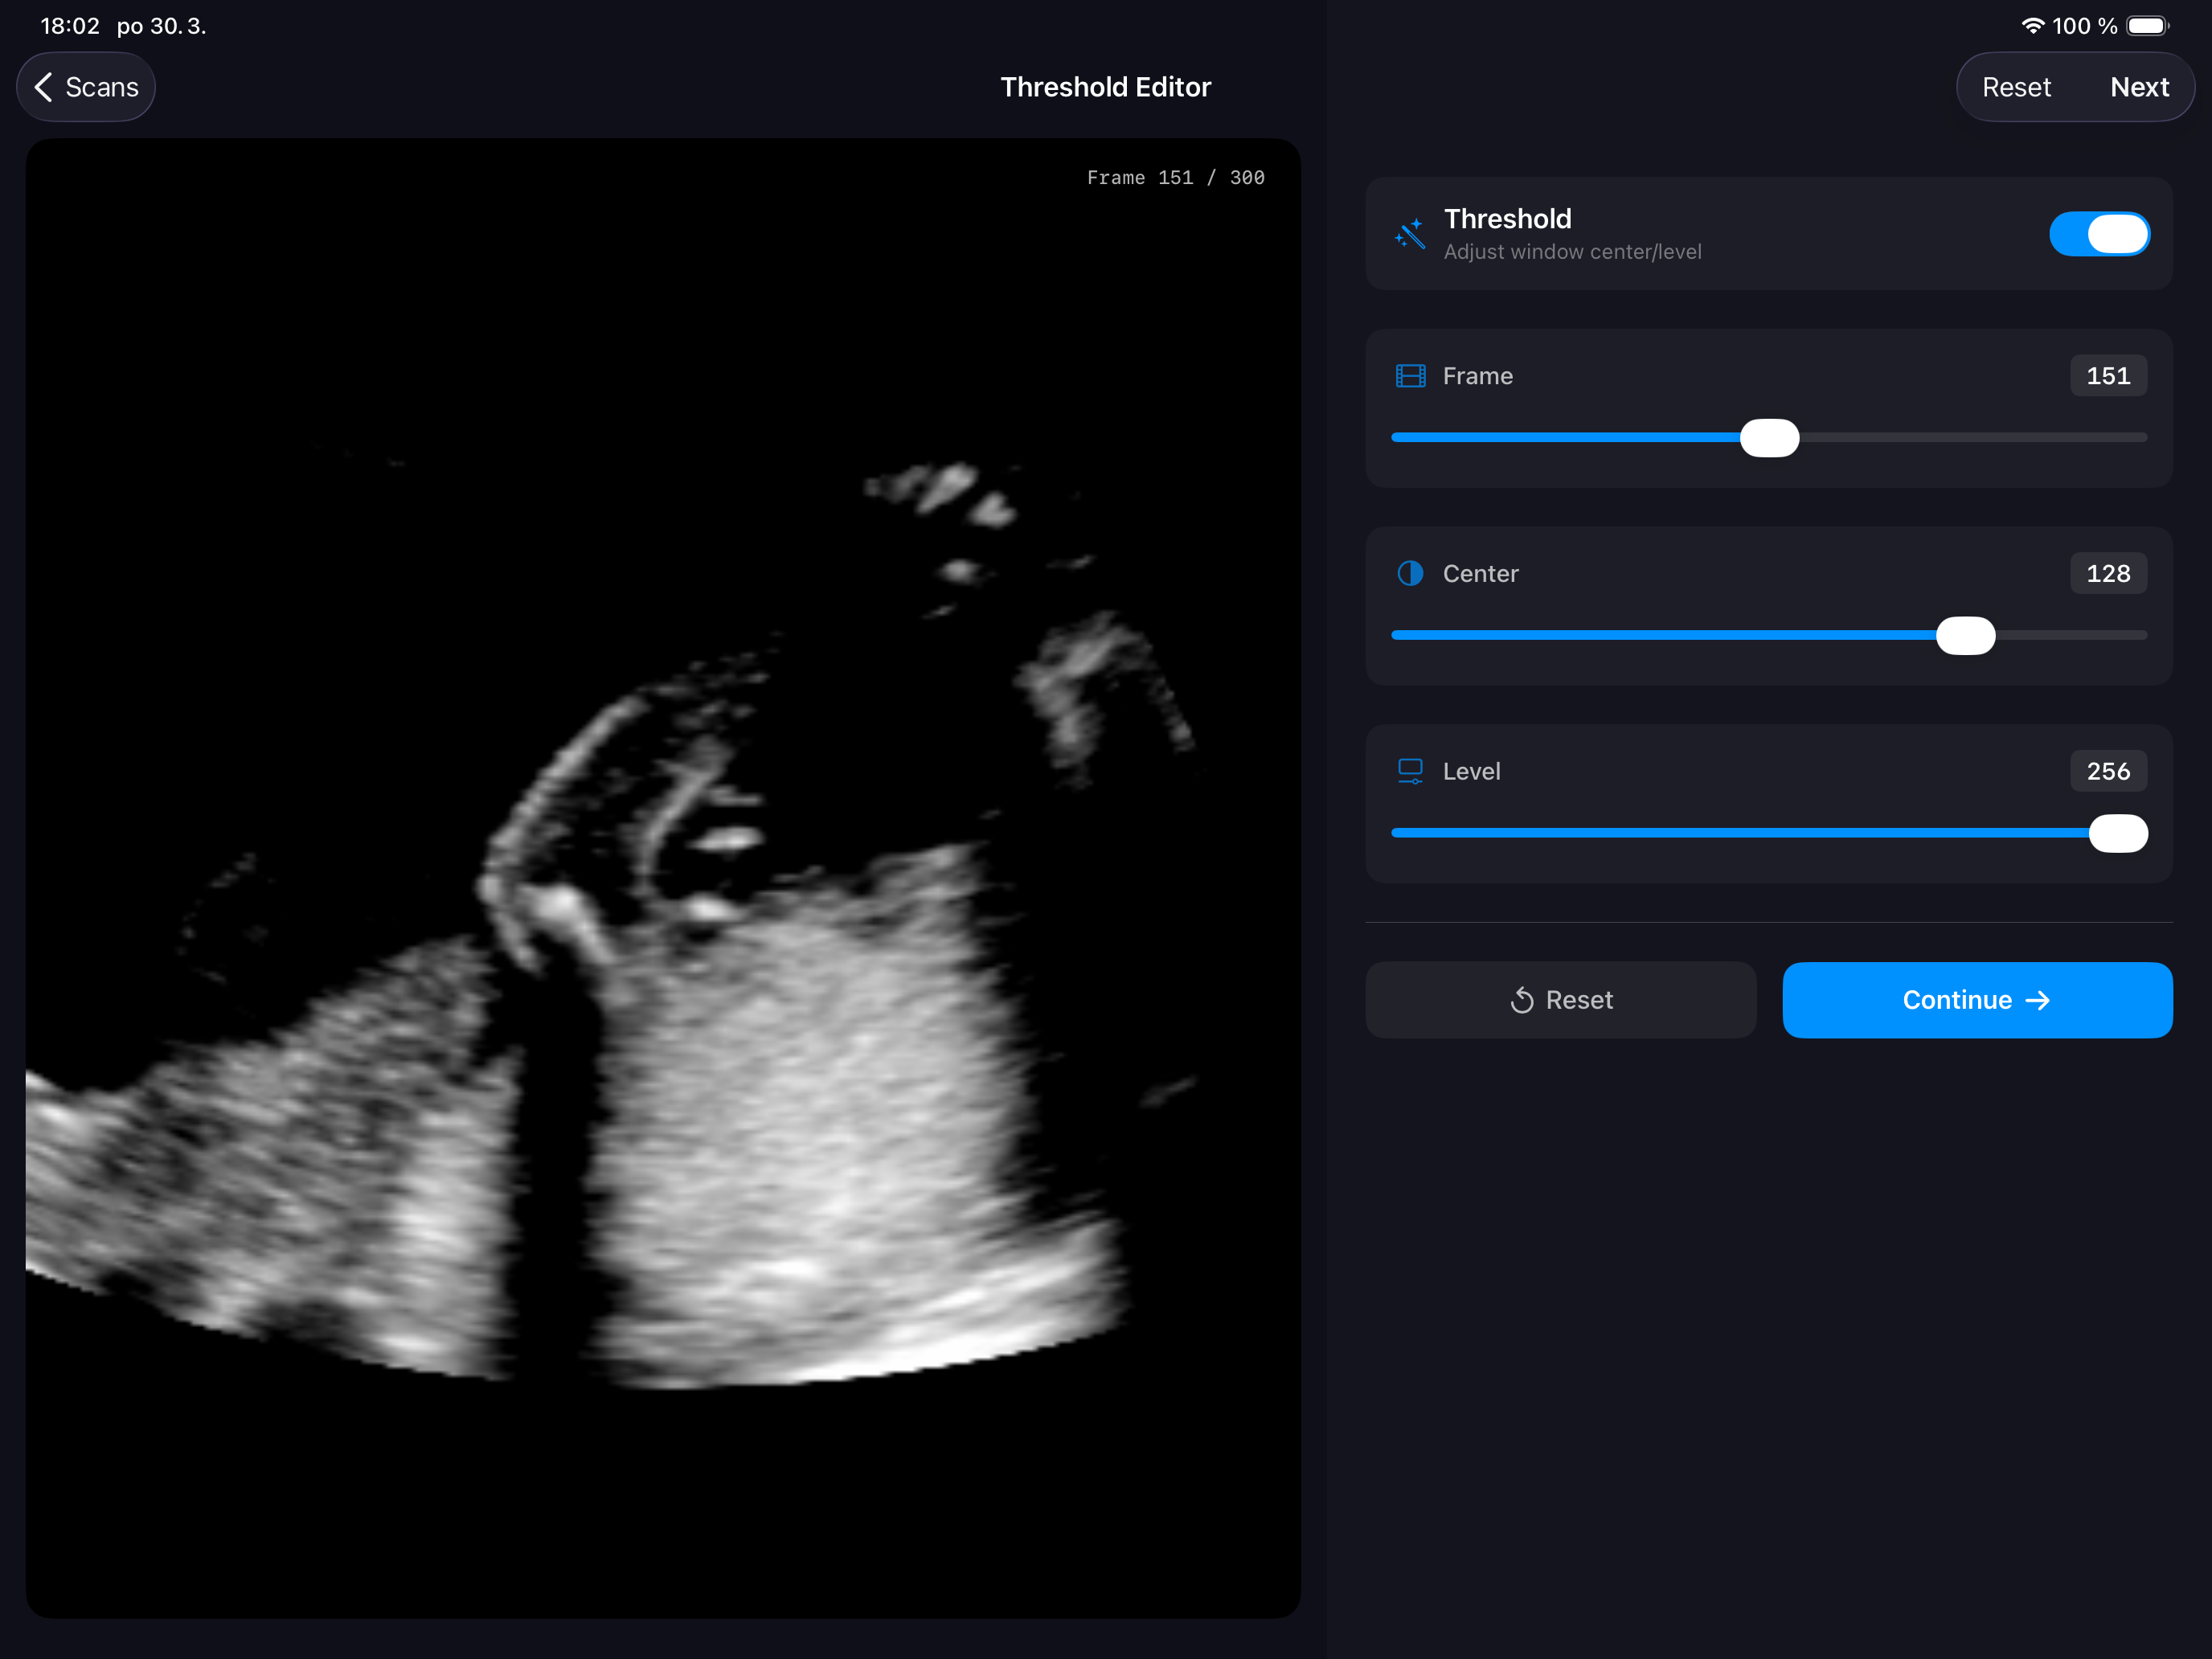Click the Center slider thumb
The height and width of the screenshot is (1659, 2212).
tap(1965, 636)
